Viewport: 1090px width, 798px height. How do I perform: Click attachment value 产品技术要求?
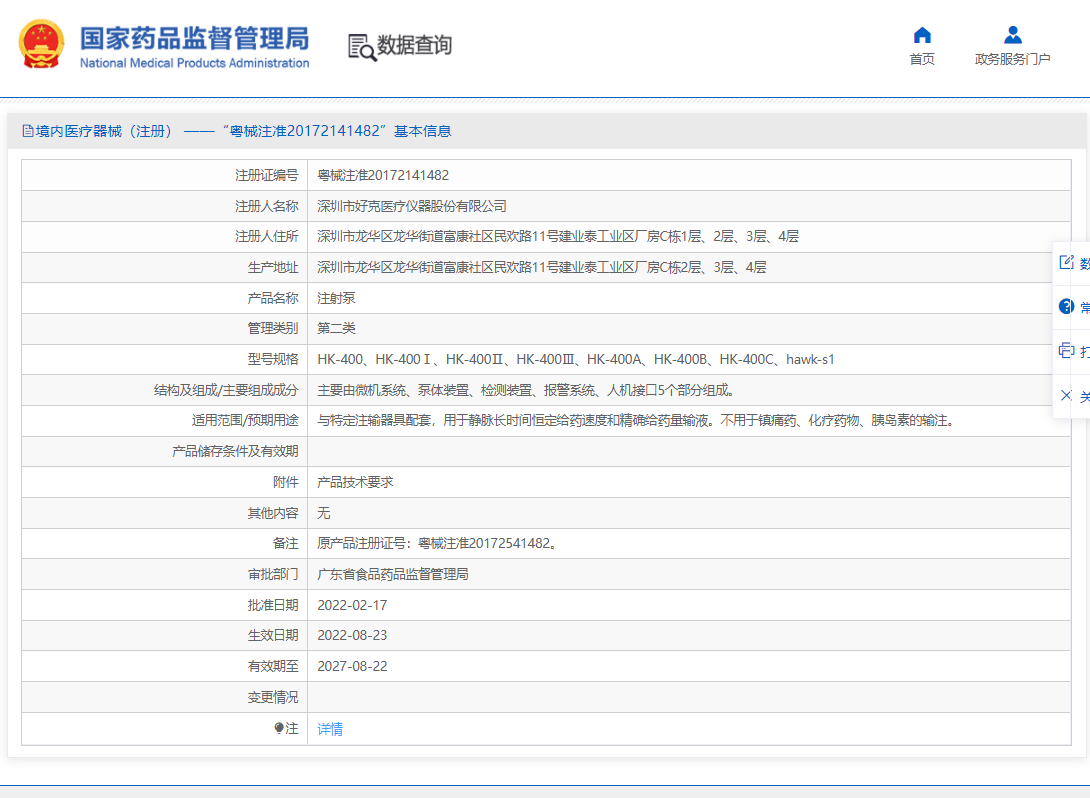(355, 482)
